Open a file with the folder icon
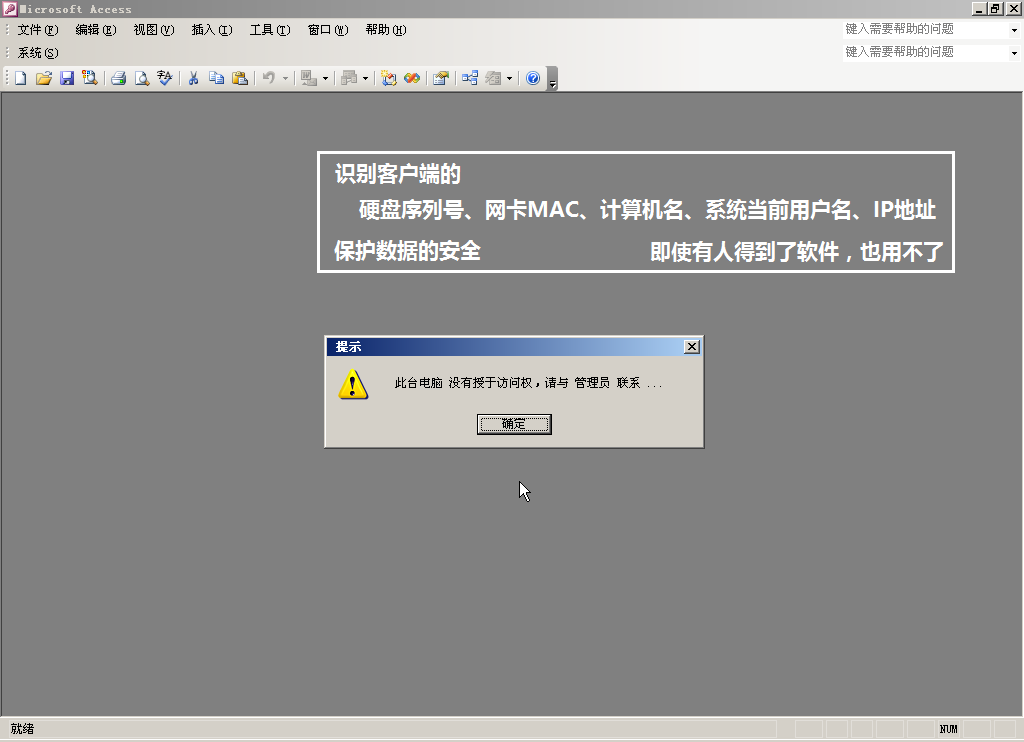The width and height of the screenshot is (1024, 742). tap(43, 78)
